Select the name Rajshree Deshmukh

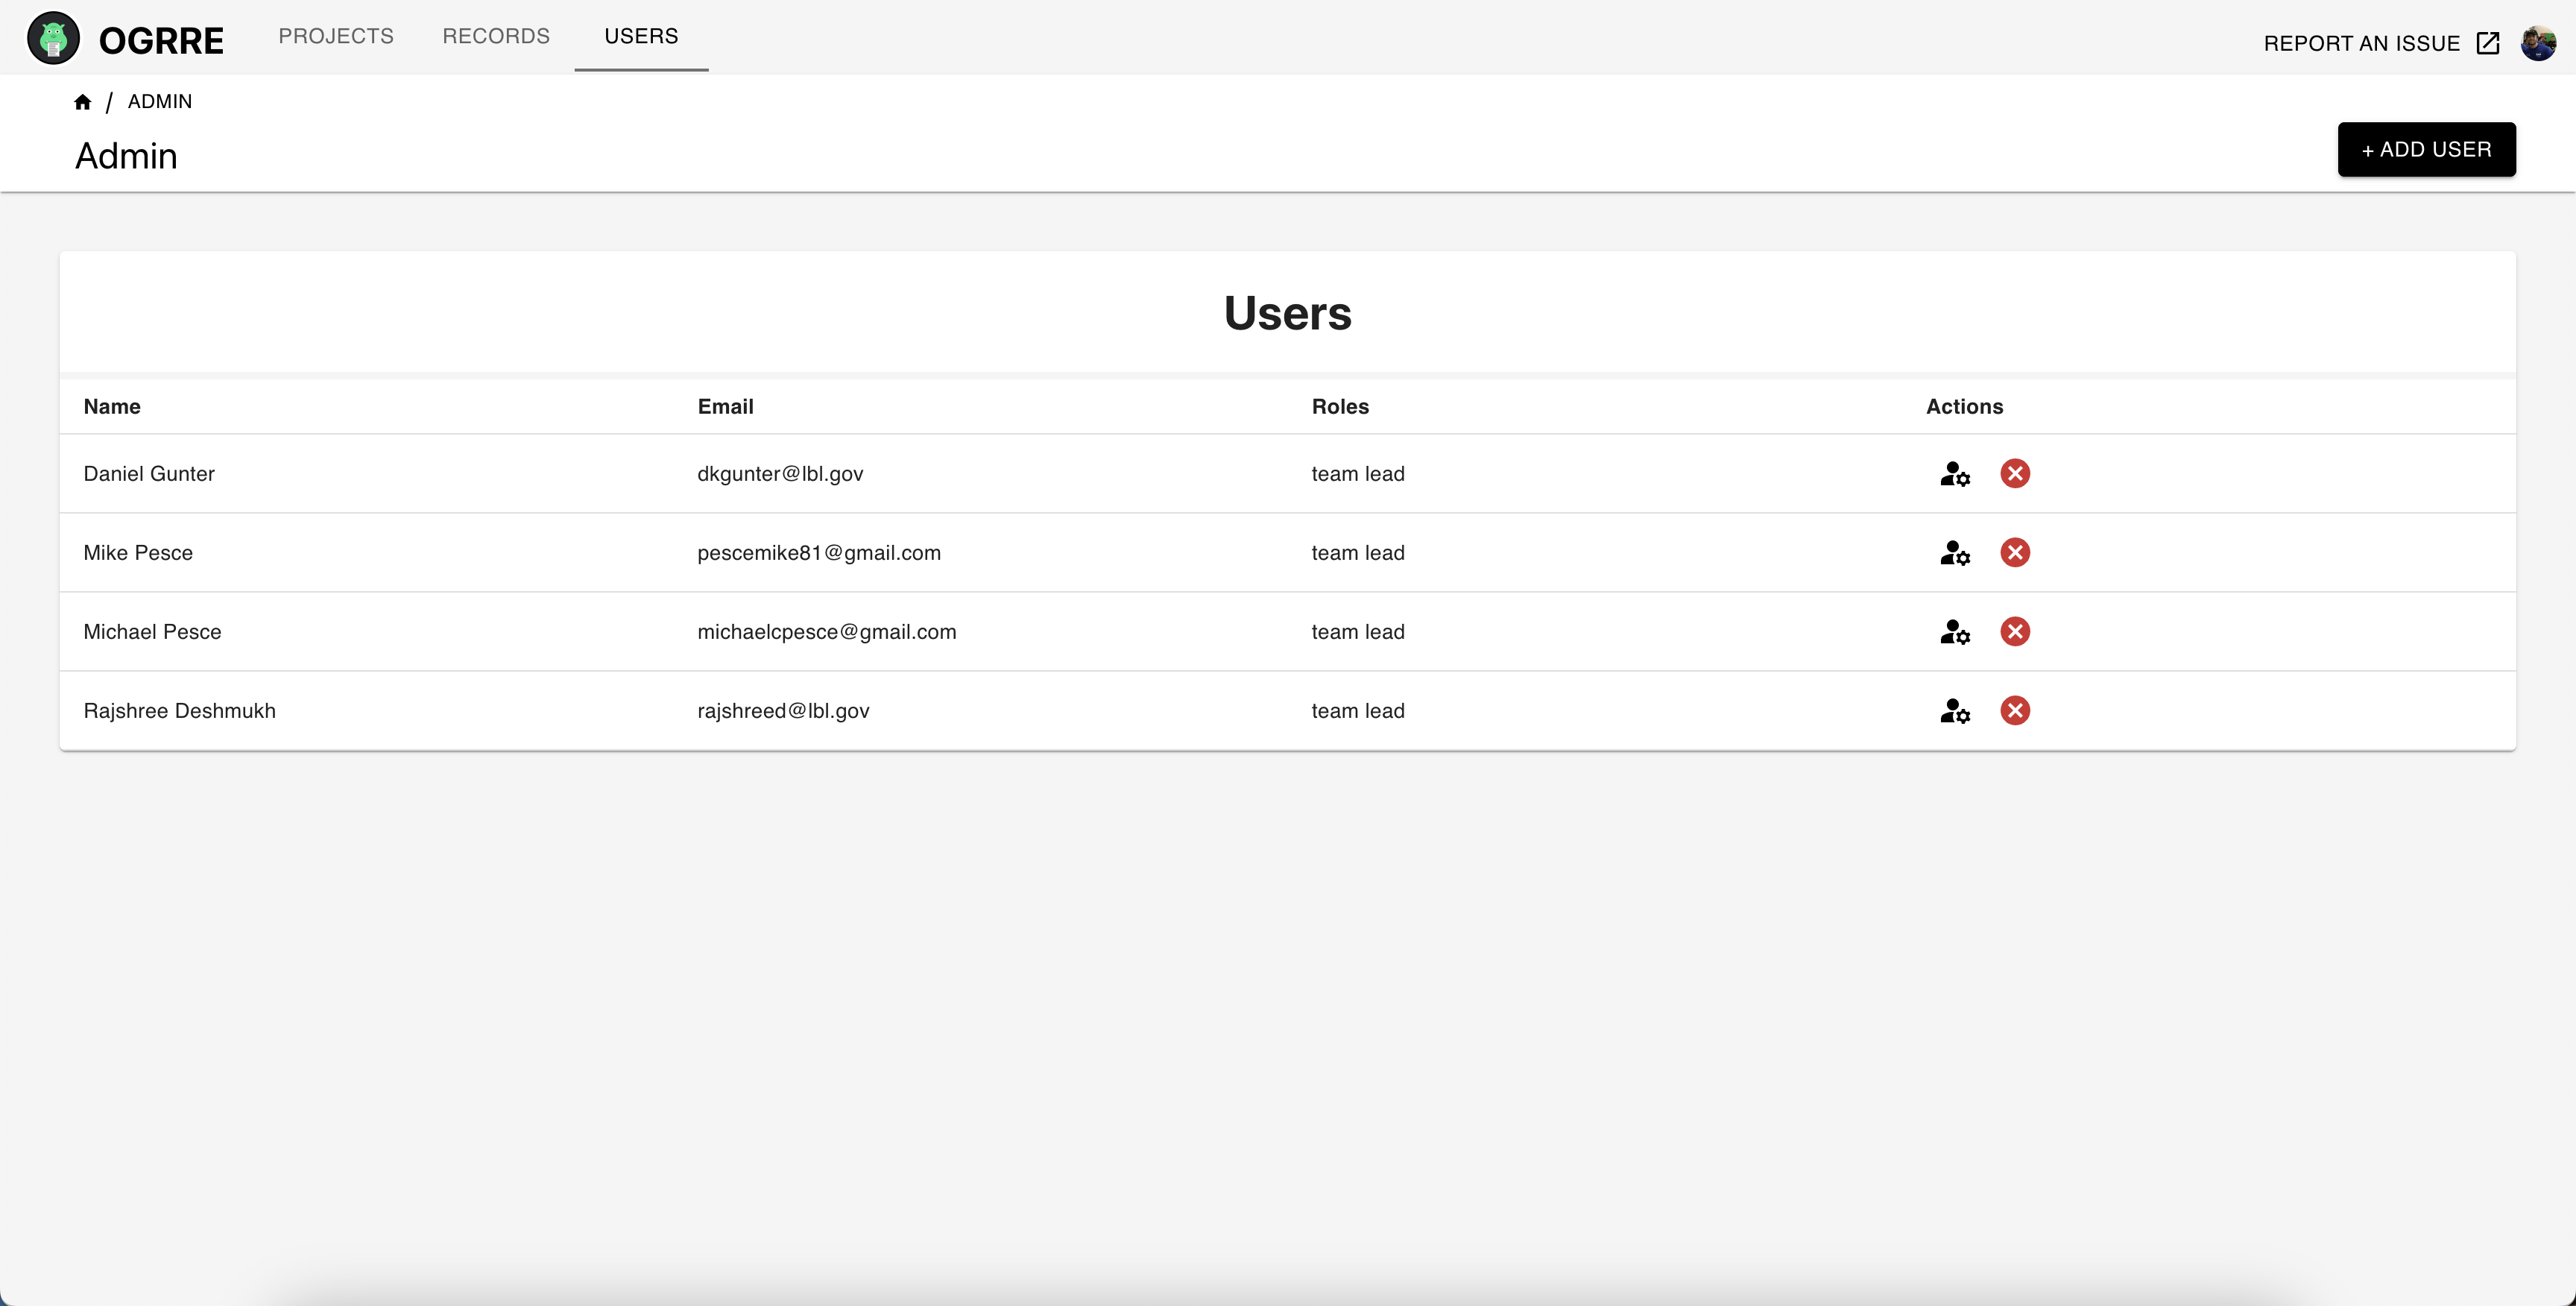[179, 711]
